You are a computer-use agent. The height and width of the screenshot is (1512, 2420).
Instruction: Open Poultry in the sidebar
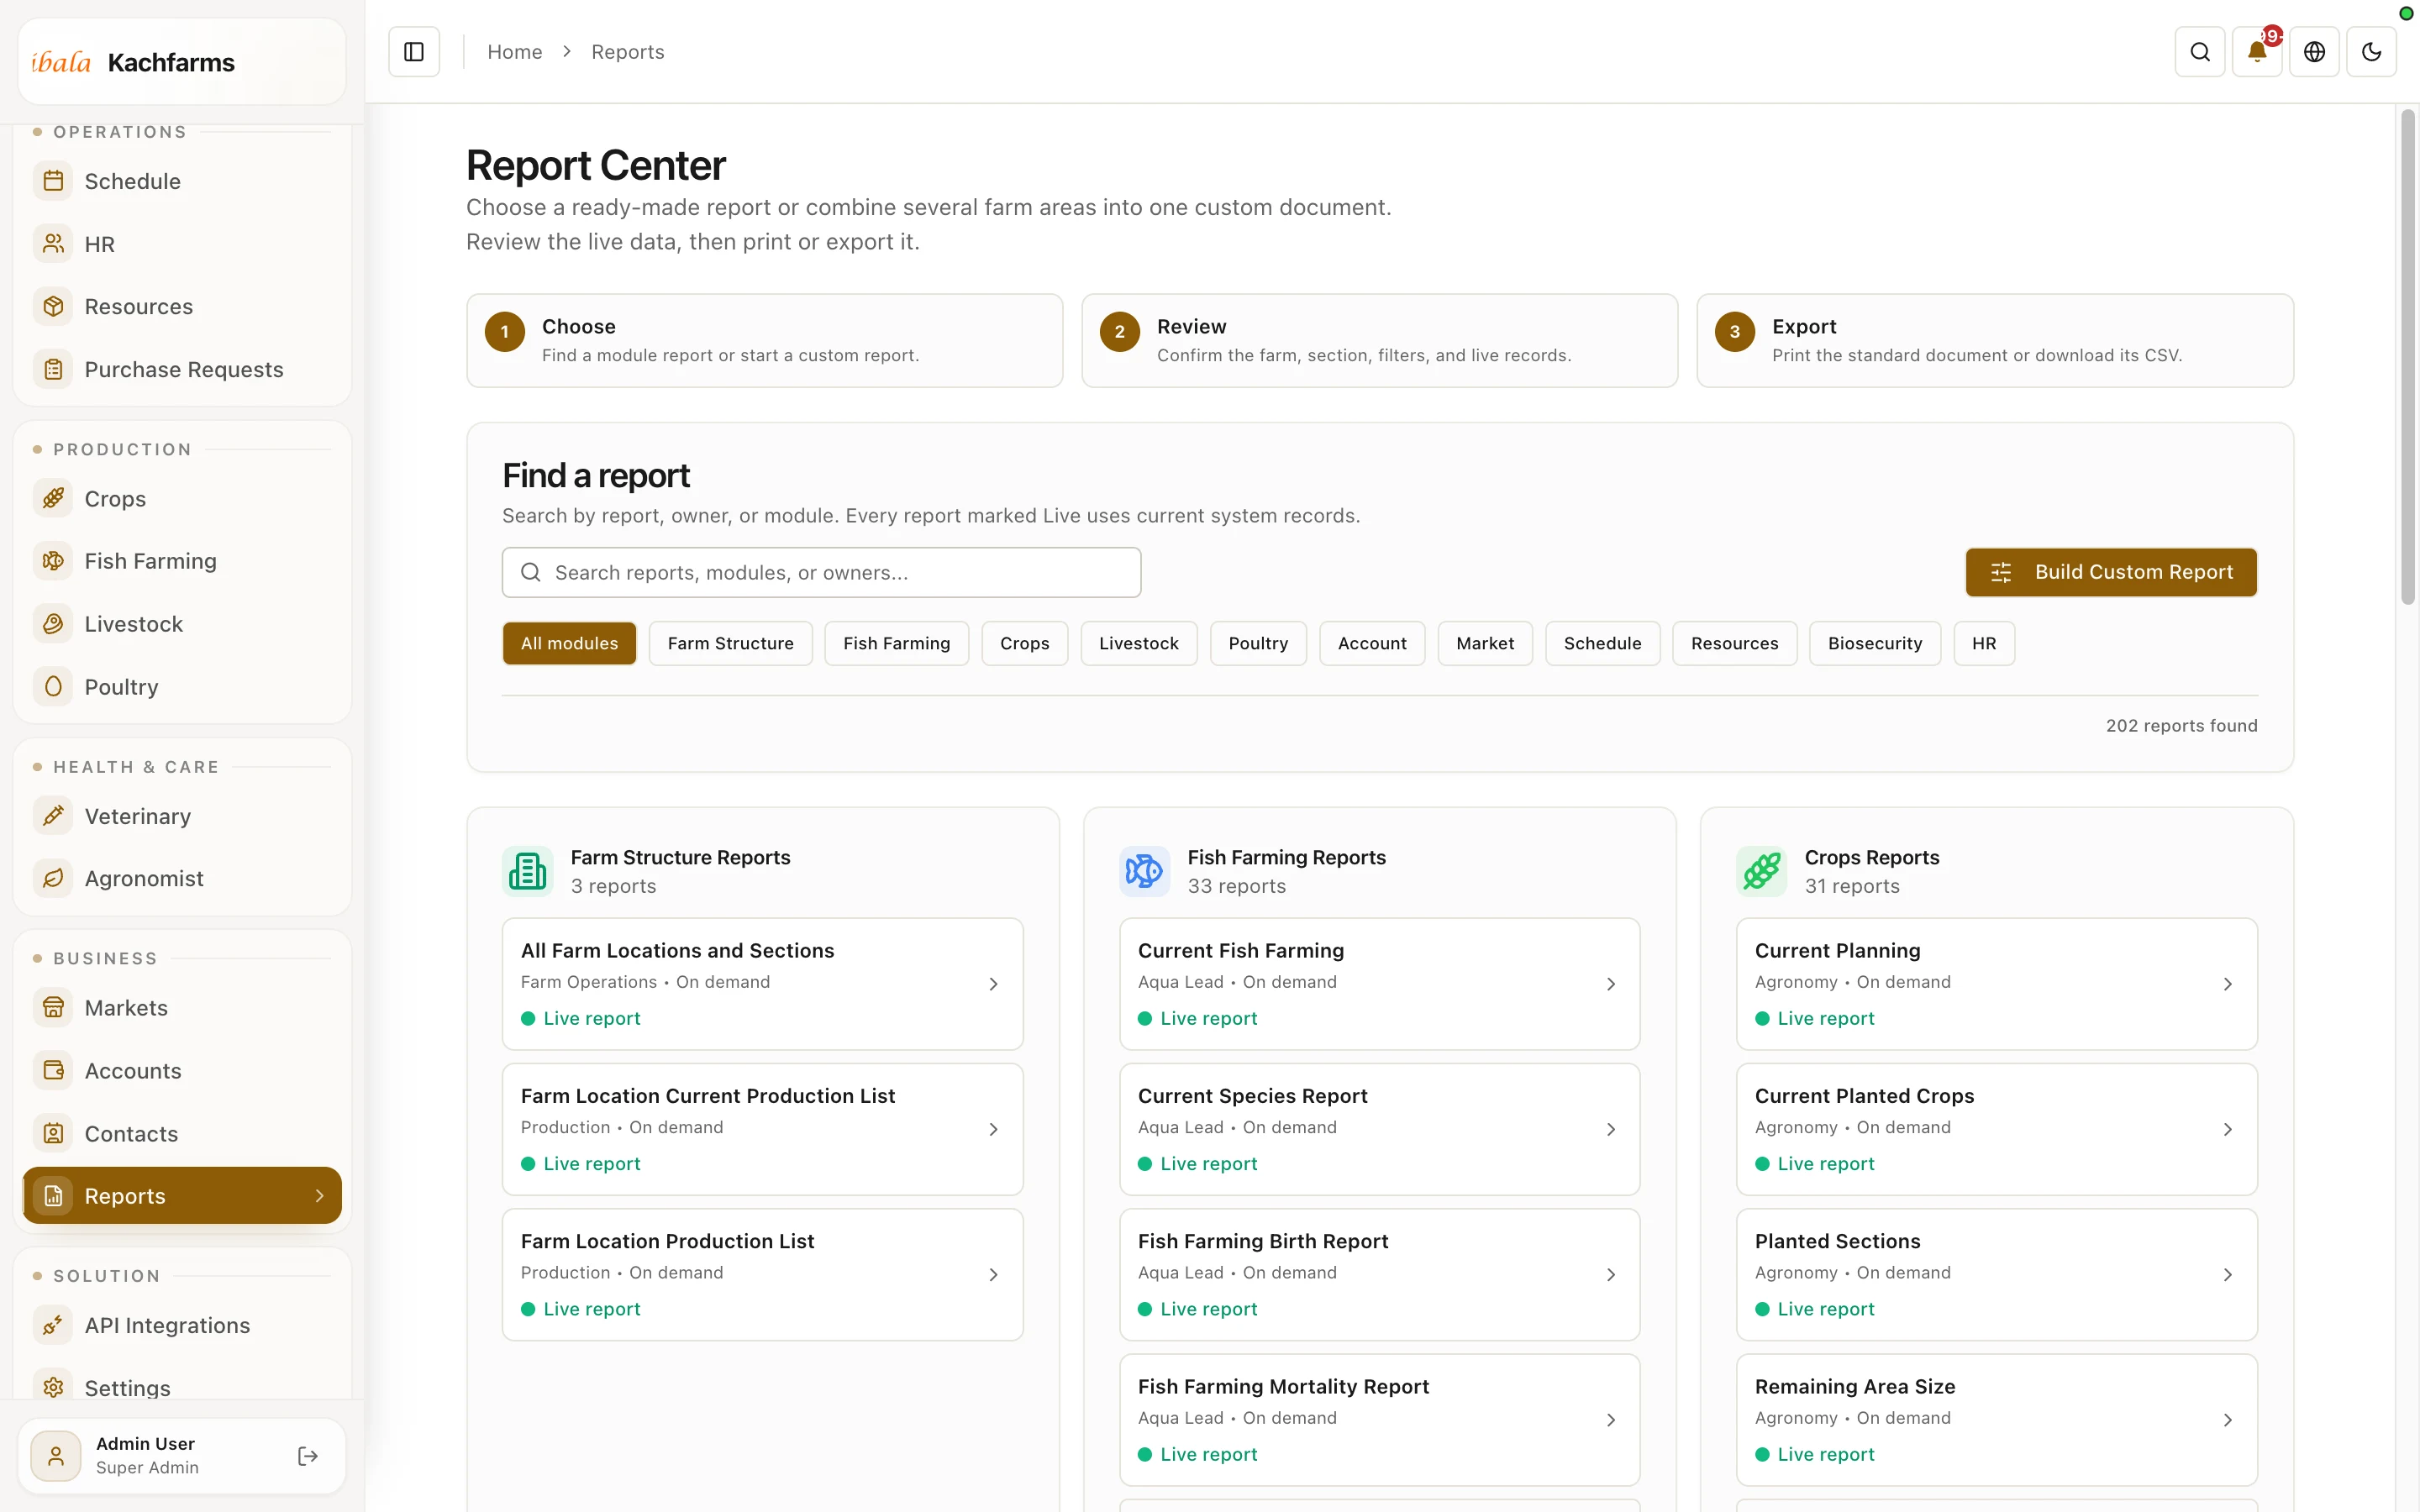tap(182, 687)
